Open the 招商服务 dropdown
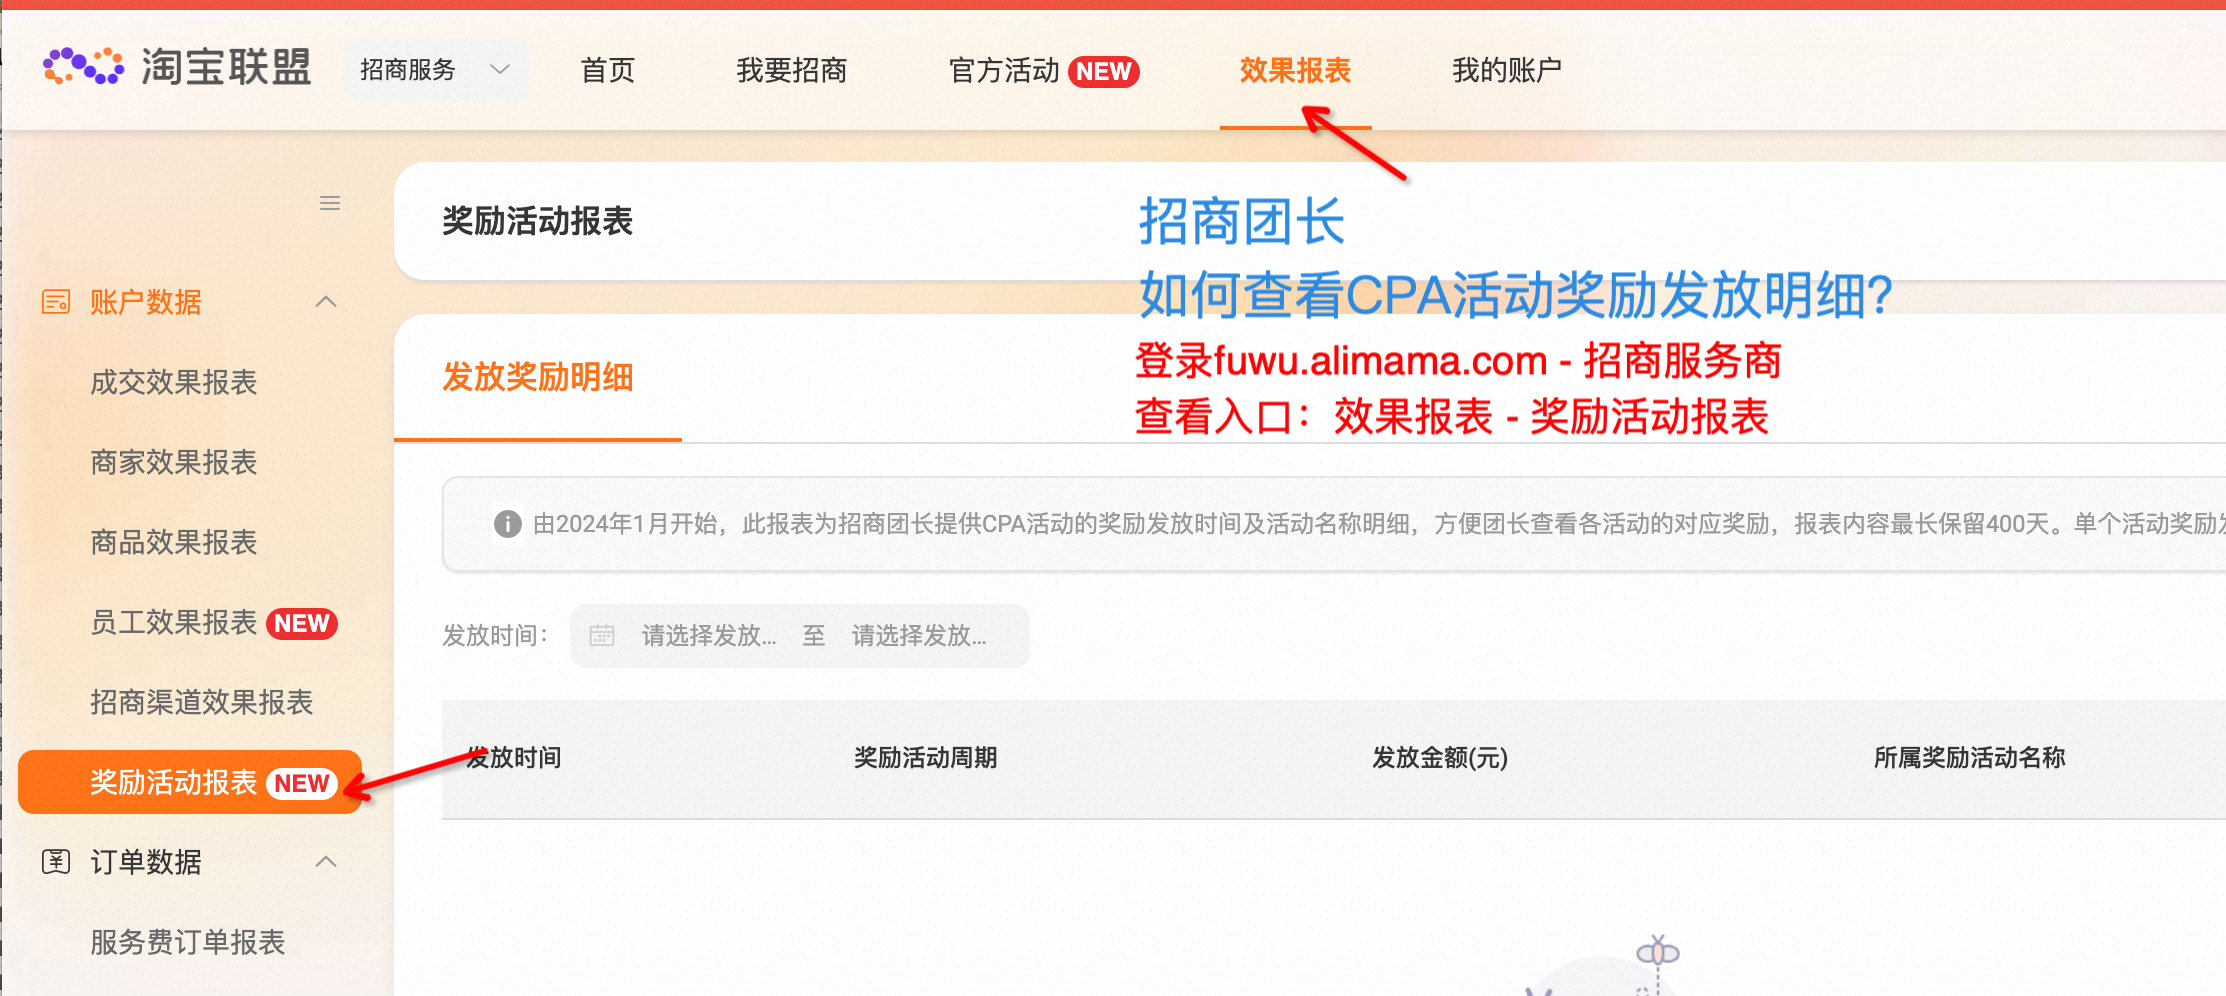The image size is (2226, 996). pyautogui.click(x=435, y=70)
